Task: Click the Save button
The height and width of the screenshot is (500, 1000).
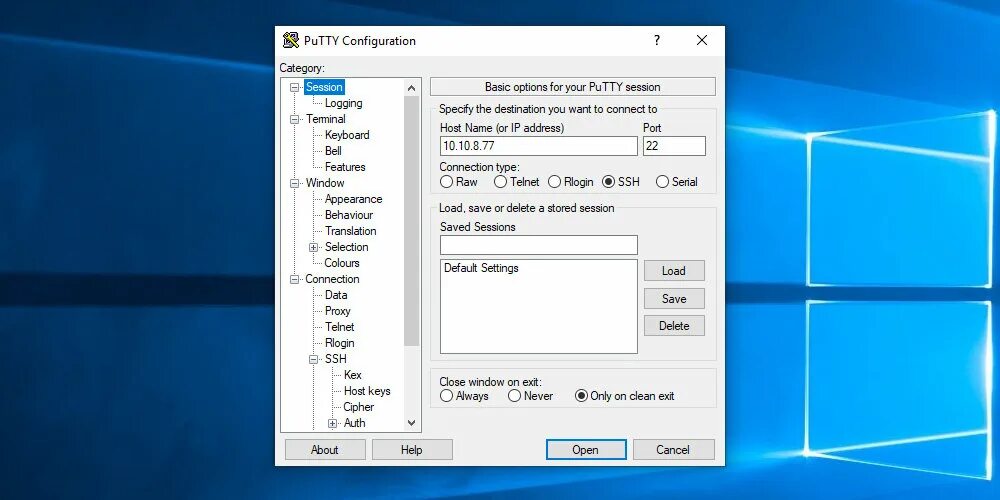Action: coord(674,298)
